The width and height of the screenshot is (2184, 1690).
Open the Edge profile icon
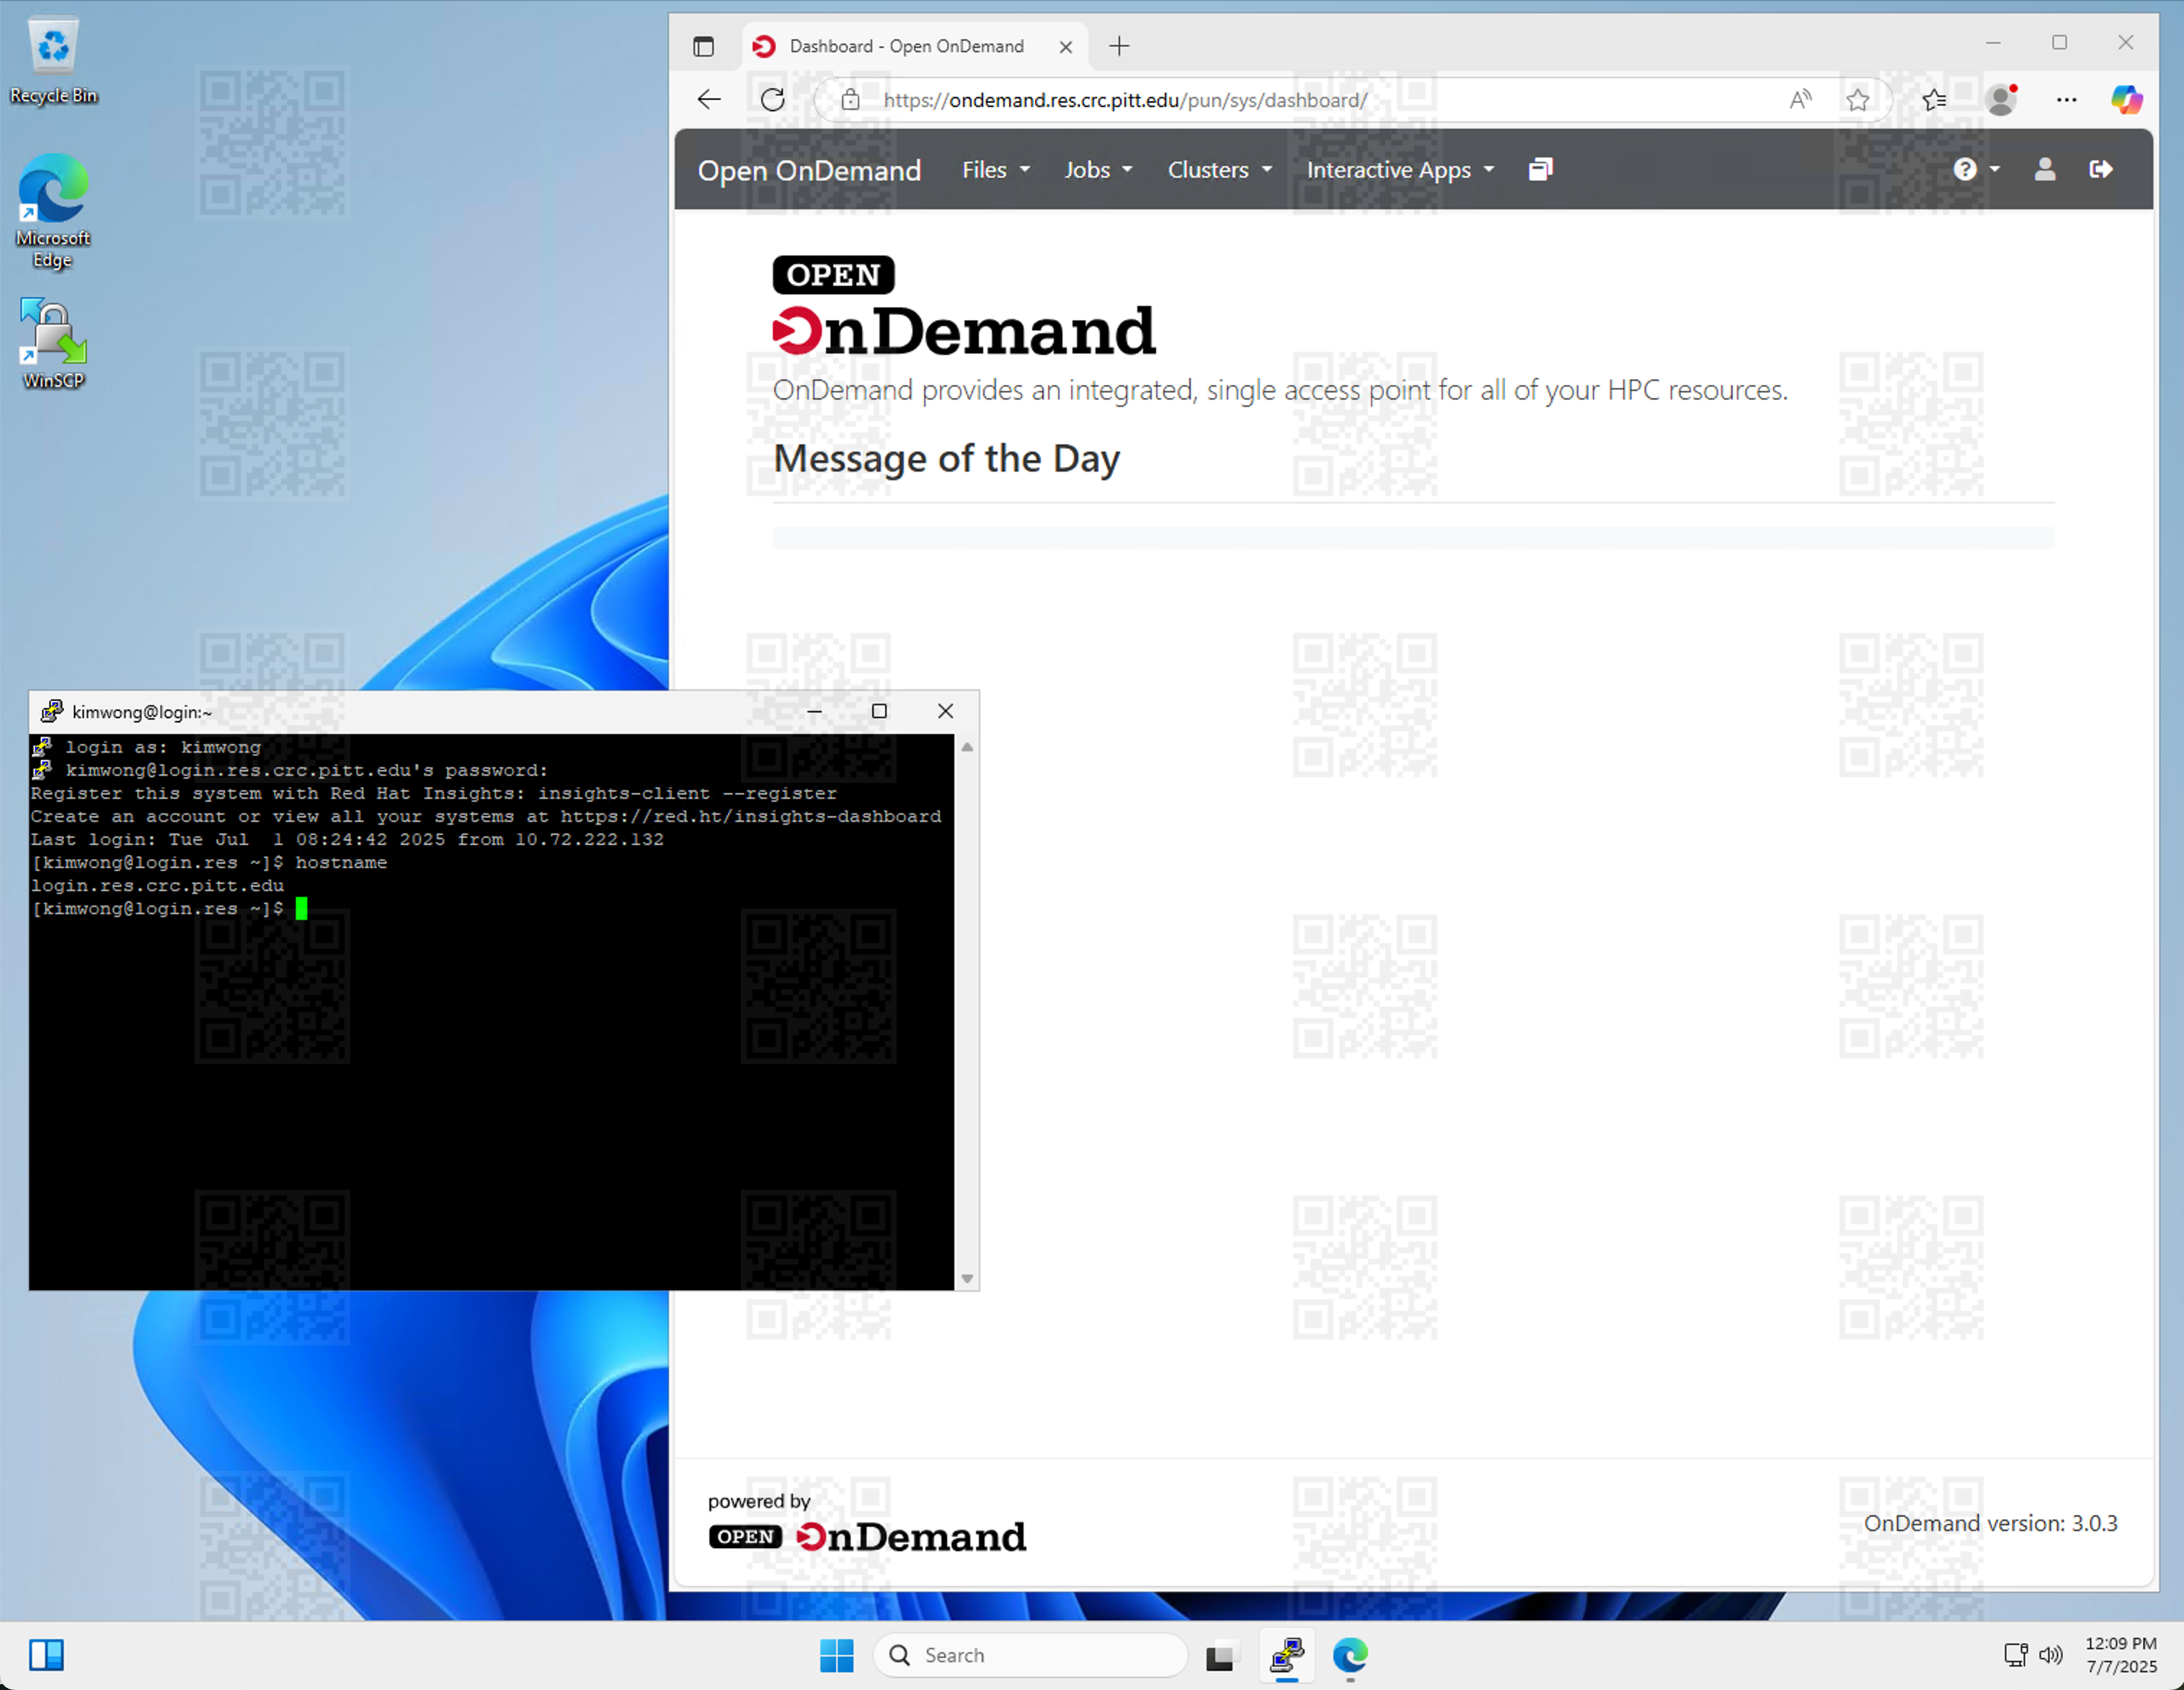(2001, 99)
